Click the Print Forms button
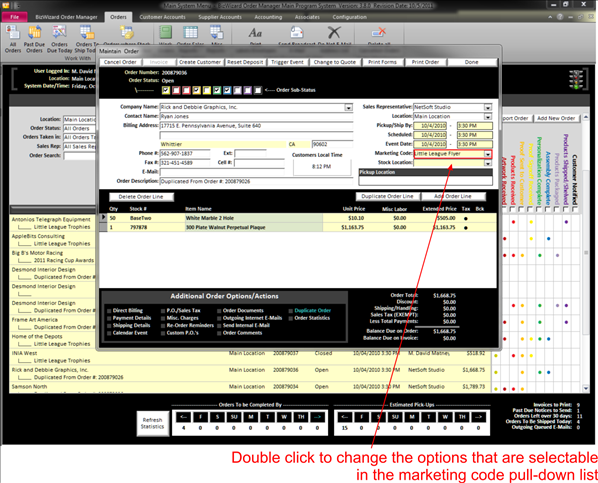598x483 pixels. 382,62
